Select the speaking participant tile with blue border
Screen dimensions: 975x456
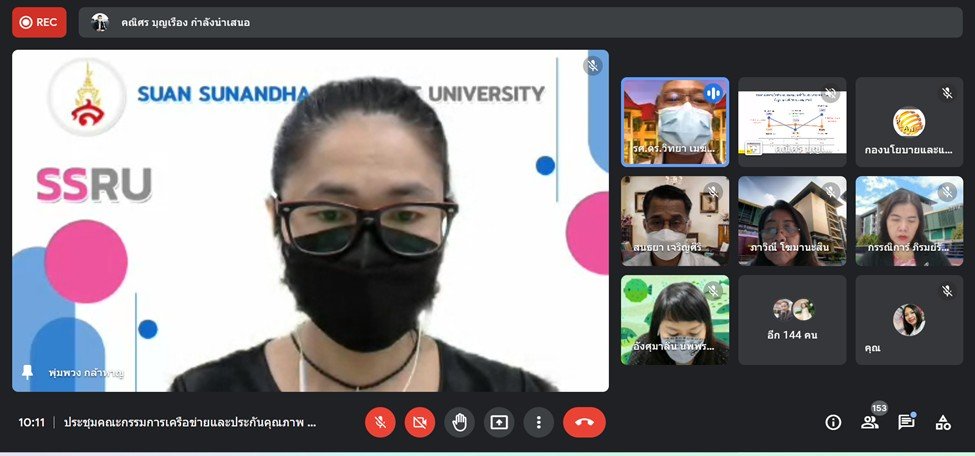click(x=675, y=121)
